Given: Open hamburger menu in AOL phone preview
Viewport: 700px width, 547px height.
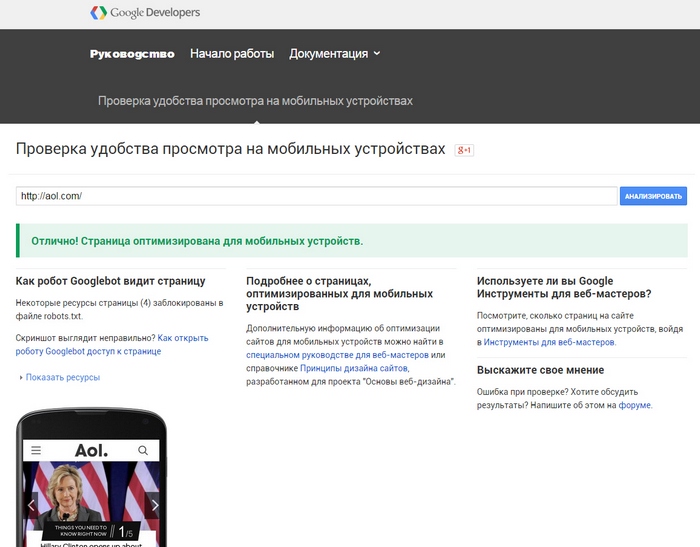Looking at the screenshot, I should (36, 450).
